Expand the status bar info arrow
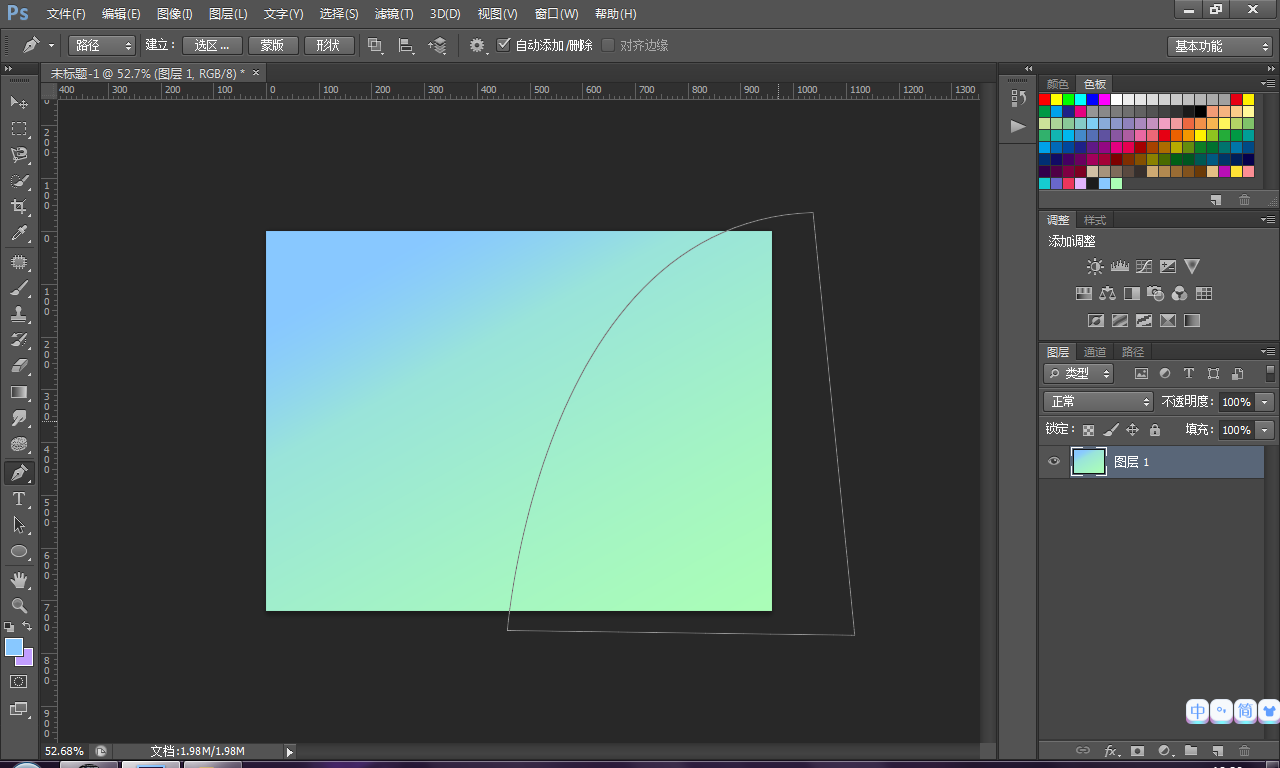Image resolution: width=1280 pixels, height=768 pixels. [290, 751]
